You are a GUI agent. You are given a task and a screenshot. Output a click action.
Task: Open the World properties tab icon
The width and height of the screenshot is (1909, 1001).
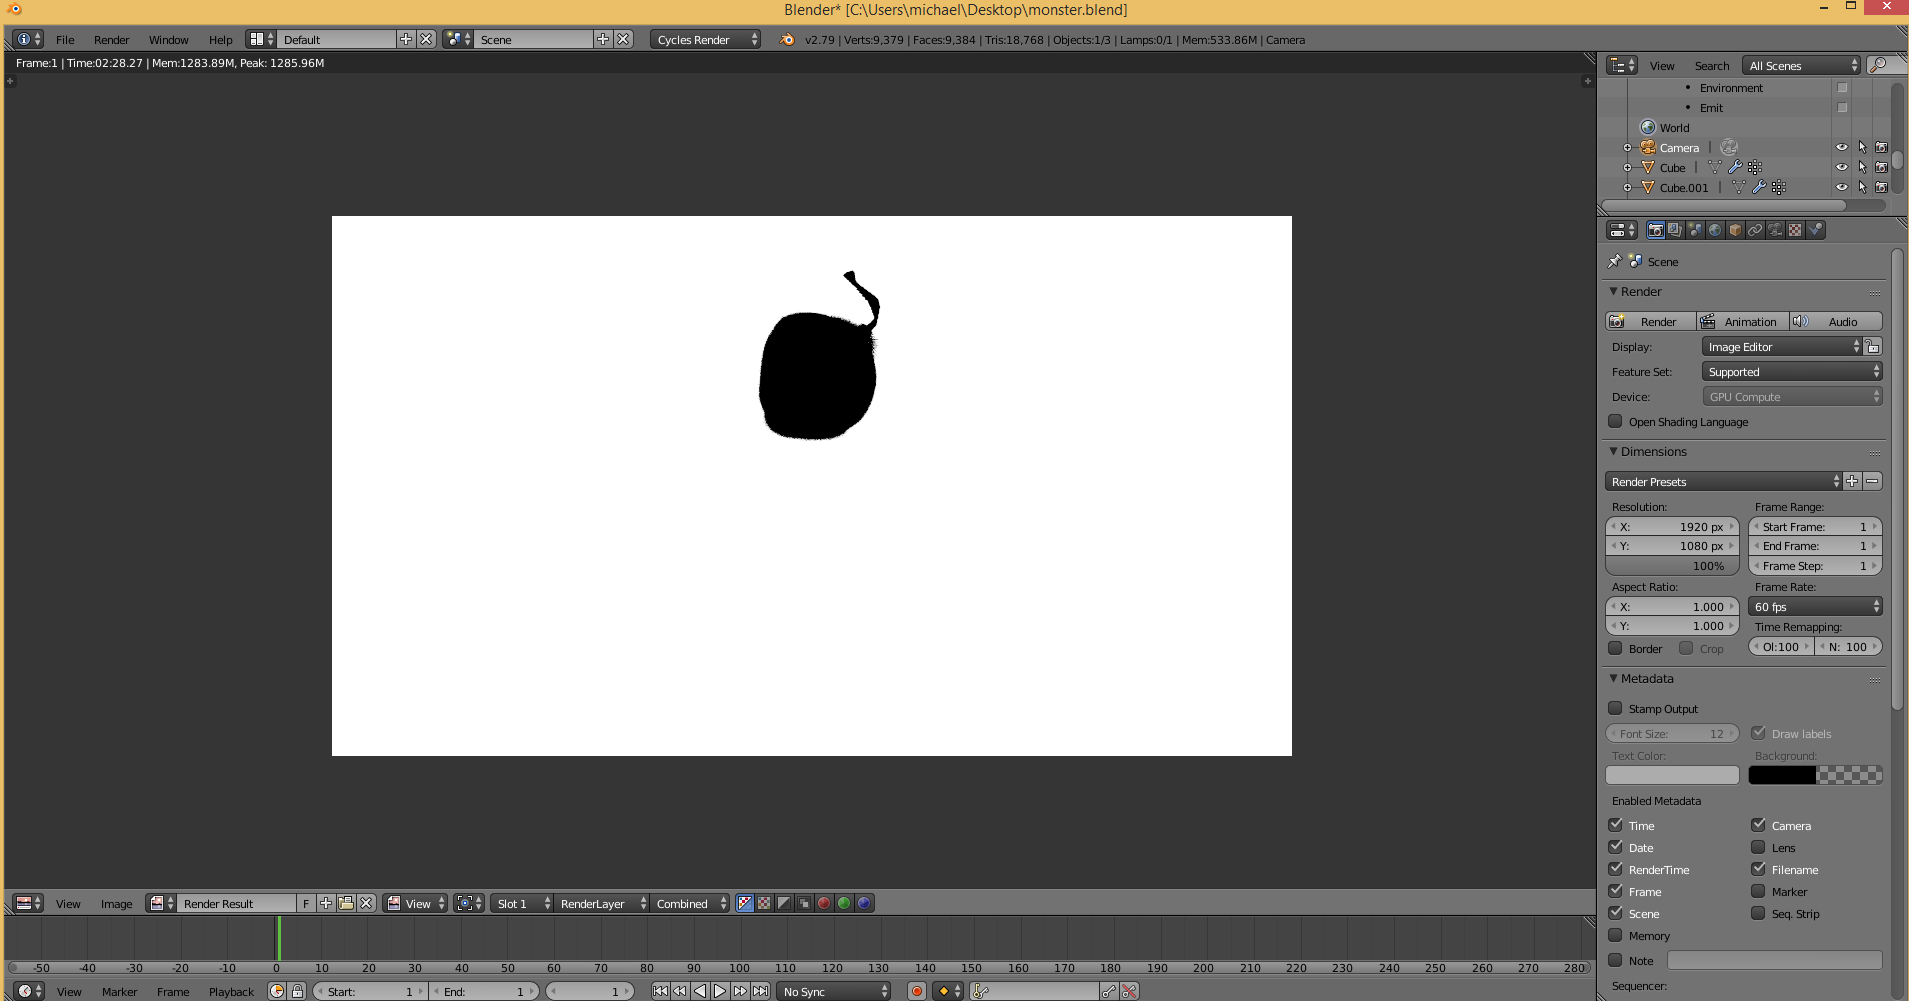[1715, 230]
